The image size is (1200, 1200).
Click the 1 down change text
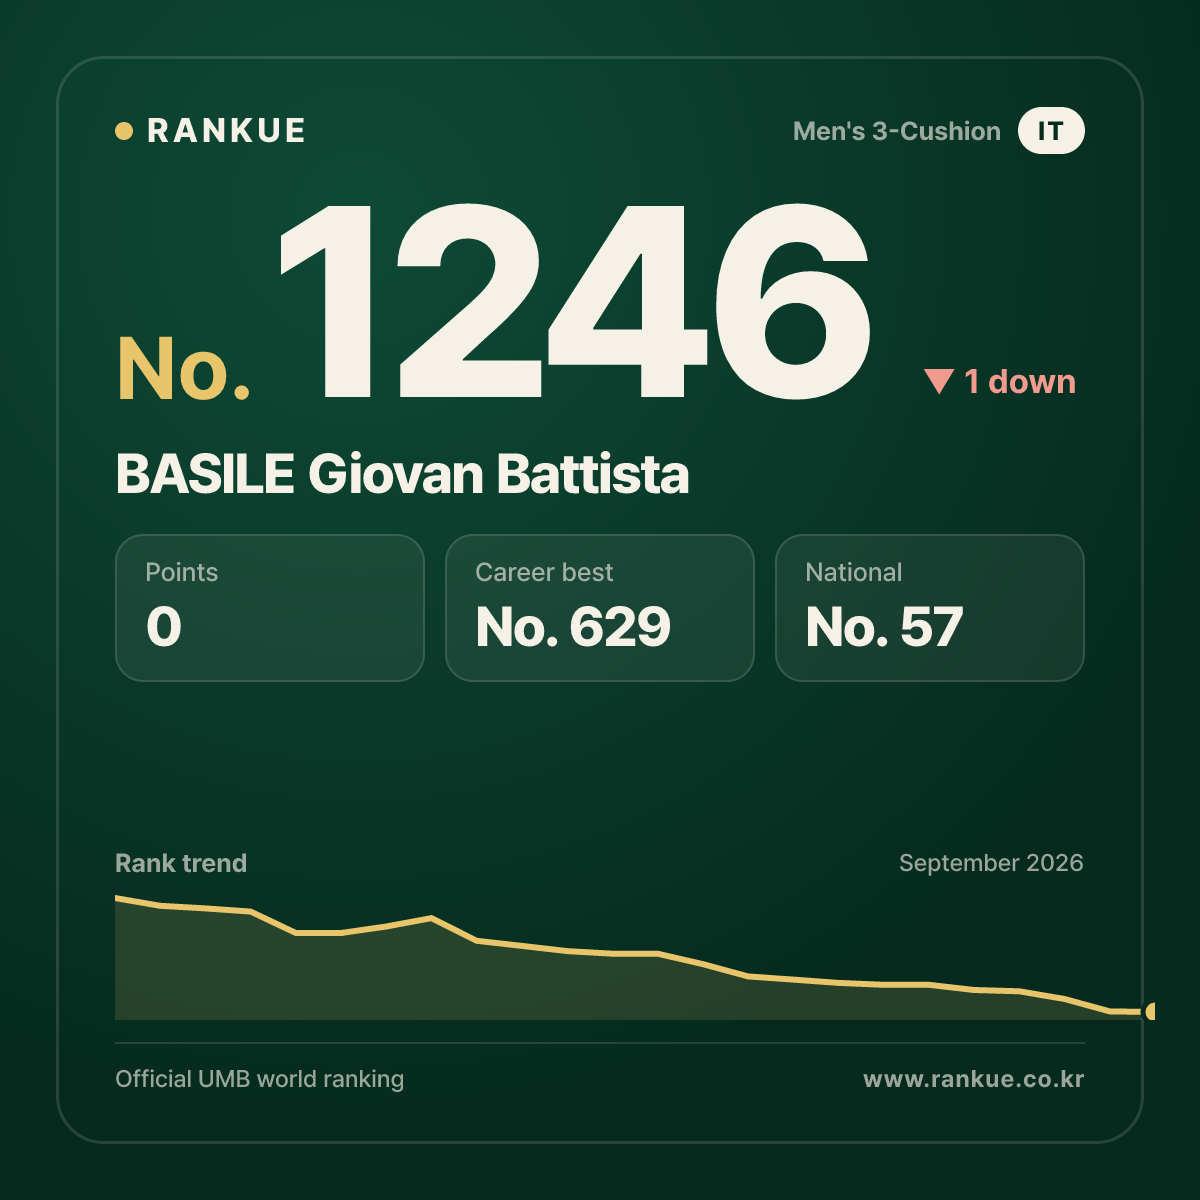(x=1020, y=382)
